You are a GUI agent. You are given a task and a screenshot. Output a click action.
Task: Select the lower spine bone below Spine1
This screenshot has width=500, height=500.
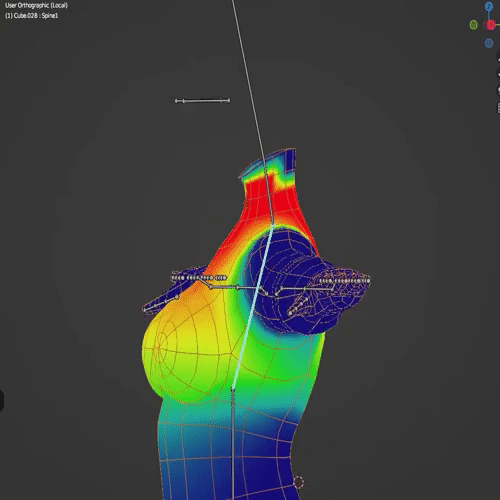point(233,443)
